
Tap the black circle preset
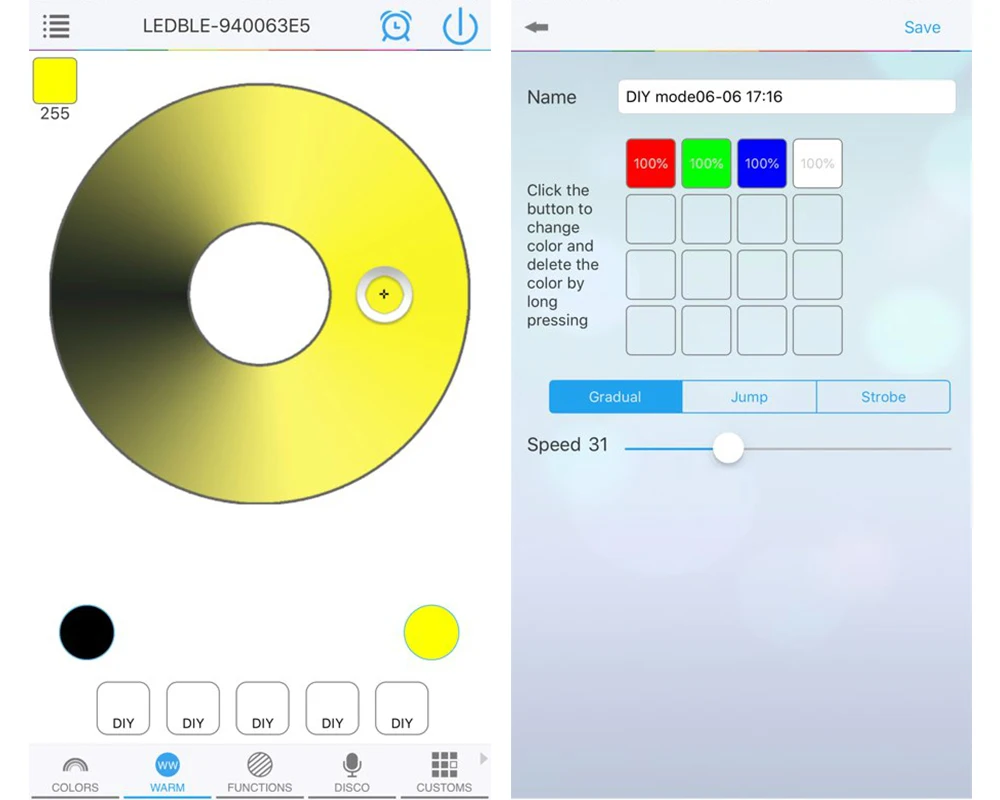87,632
